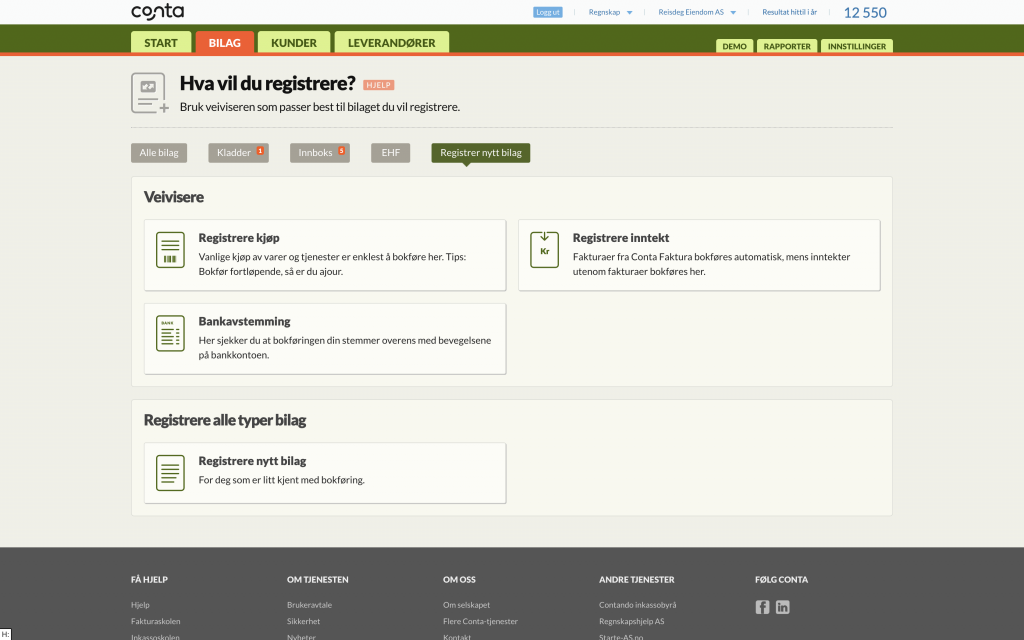Click the Conta logo
1024x640 pixels.
[x=157, y=12]
